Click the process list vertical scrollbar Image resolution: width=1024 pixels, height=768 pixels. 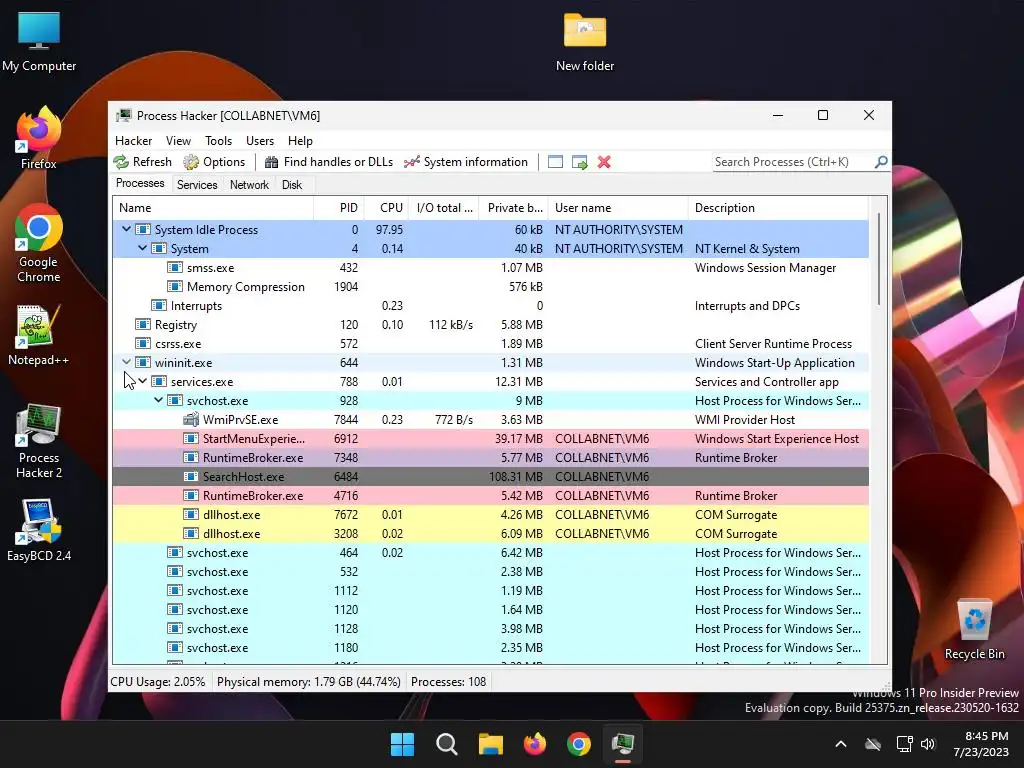tap(878, 261)
